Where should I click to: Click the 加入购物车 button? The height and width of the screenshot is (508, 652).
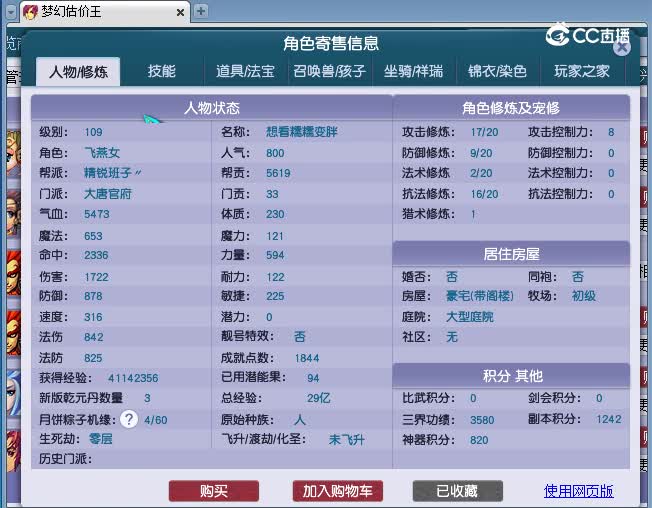(x=338, y=491)
